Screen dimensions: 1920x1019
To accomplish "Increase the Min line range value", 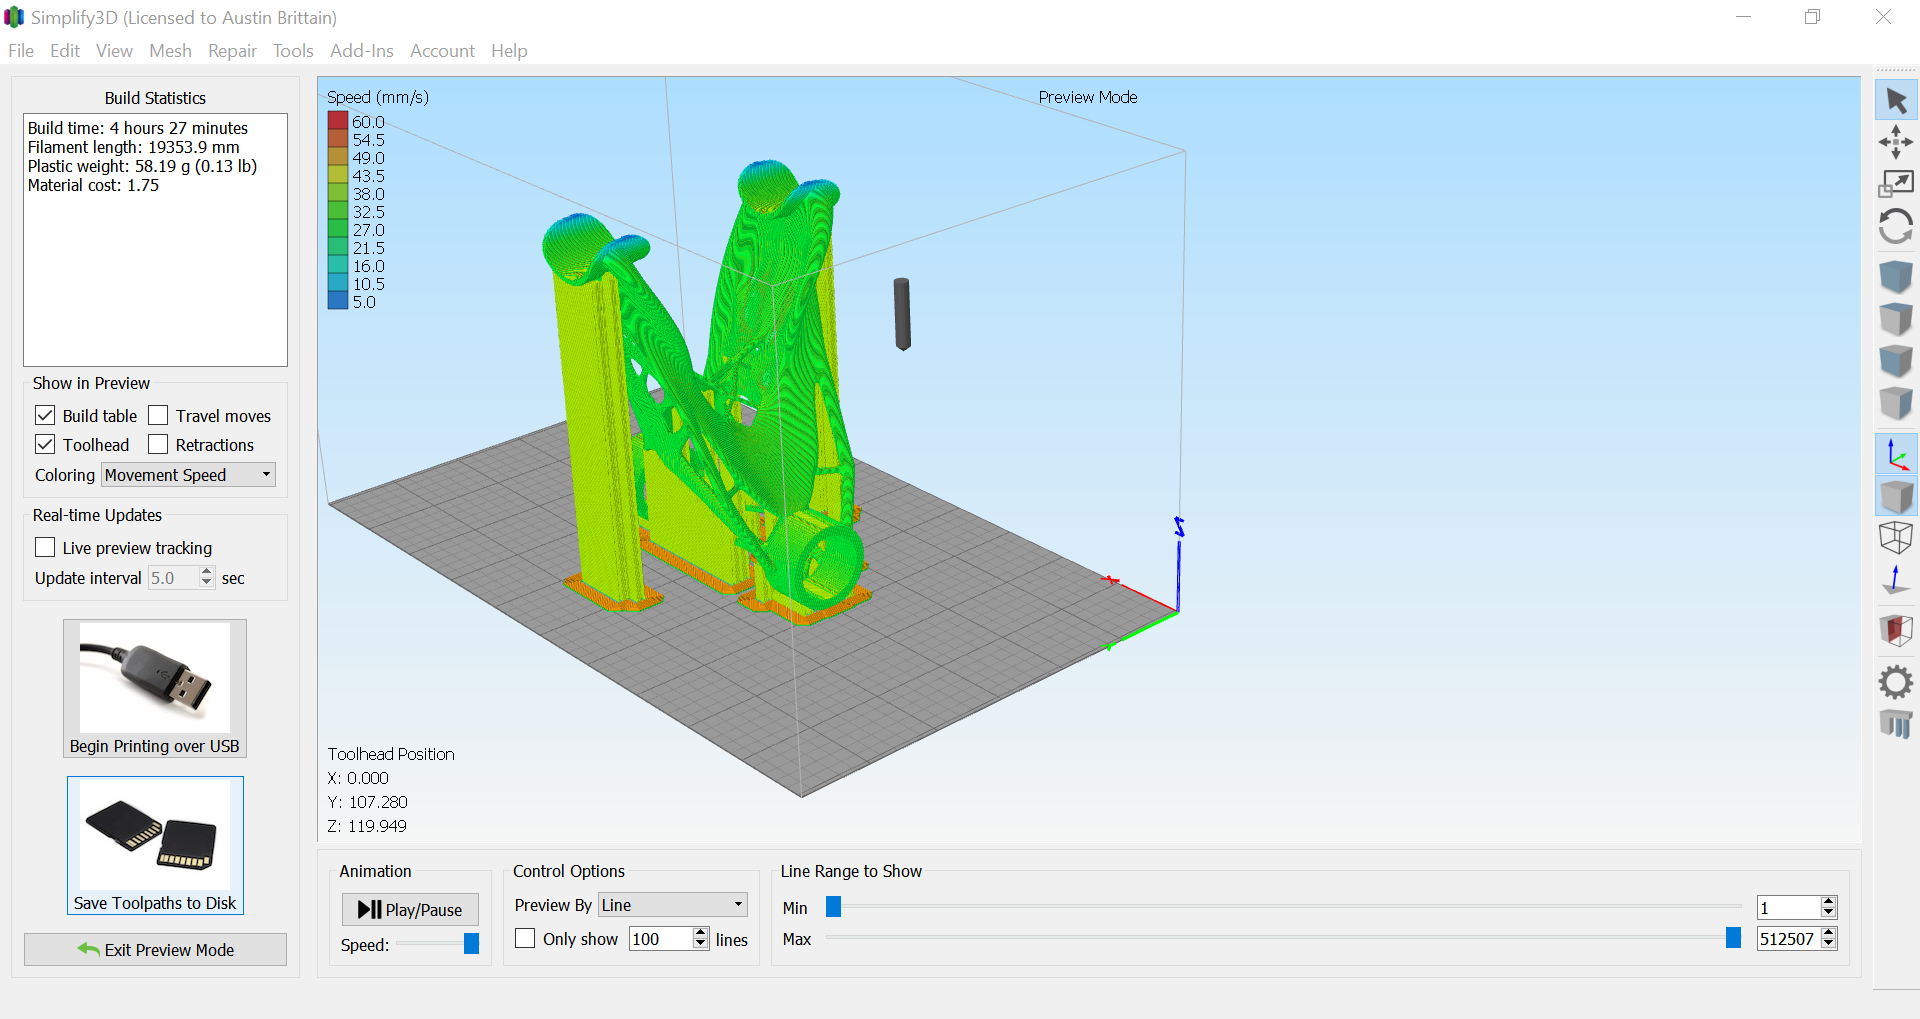I will [x=1829, y=901].
